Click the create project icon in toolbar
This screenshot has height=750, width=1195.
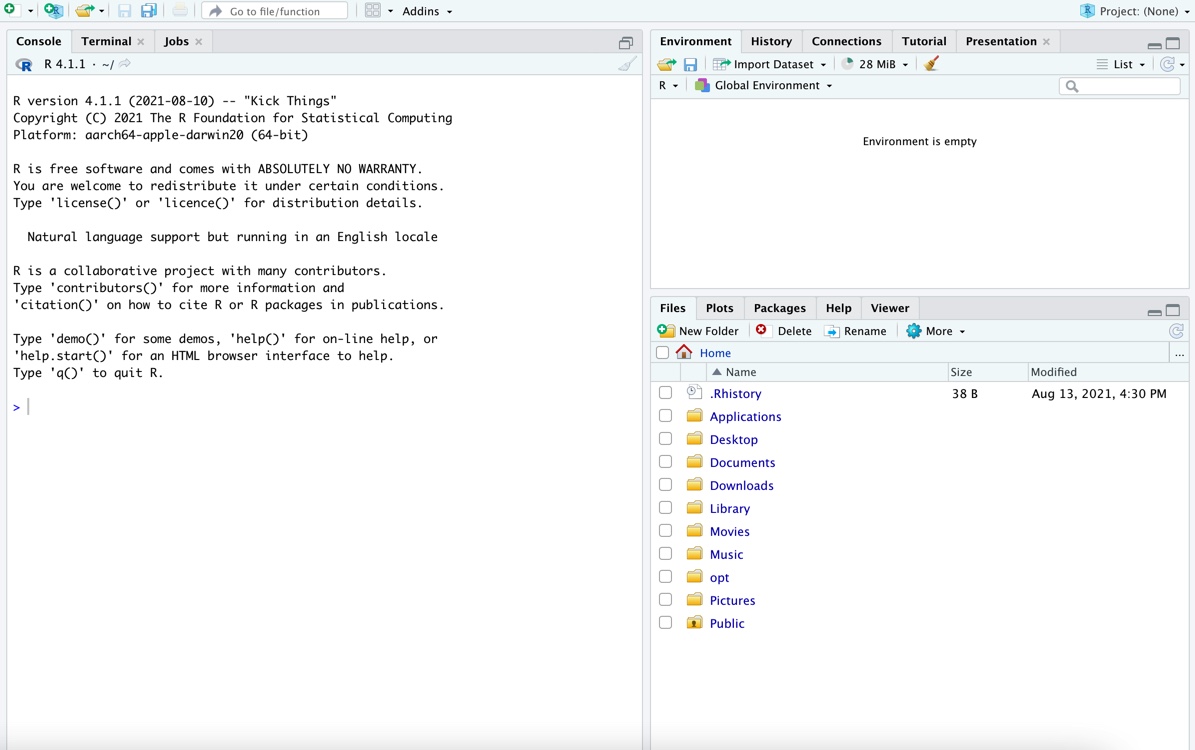pyautogui.click(x=53, y=11)
